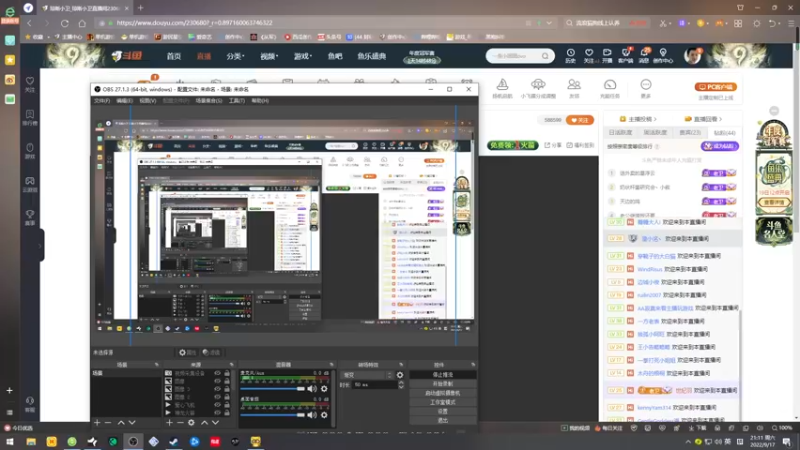The width and height of the screenshot is (800, 450).
Task: Adjust the 桌面音频 volume slider
Action: pyautogui.click(x=272, y=415)
